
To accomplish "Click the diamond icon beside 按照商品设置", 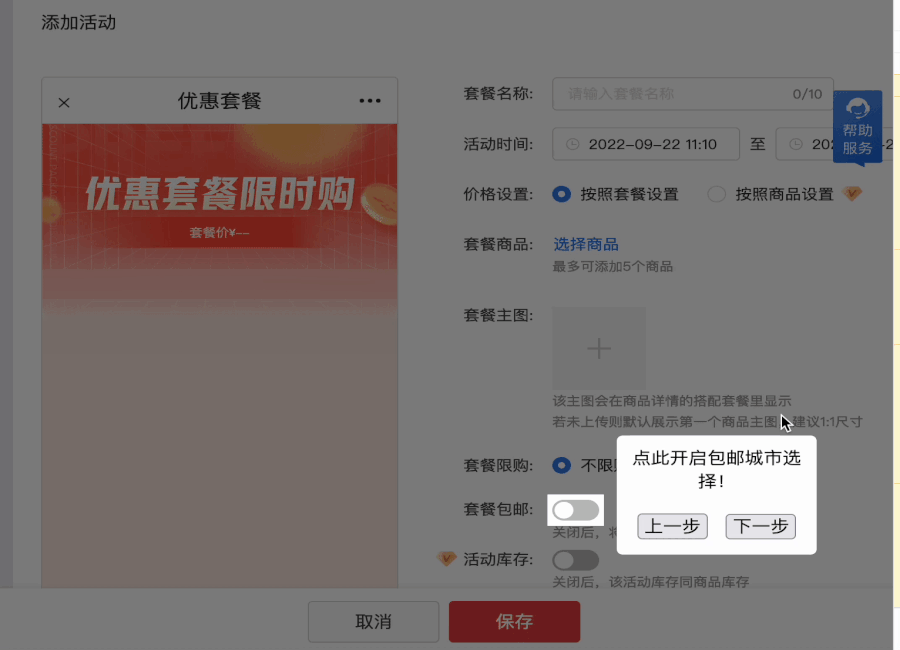I will coord(855,194).
